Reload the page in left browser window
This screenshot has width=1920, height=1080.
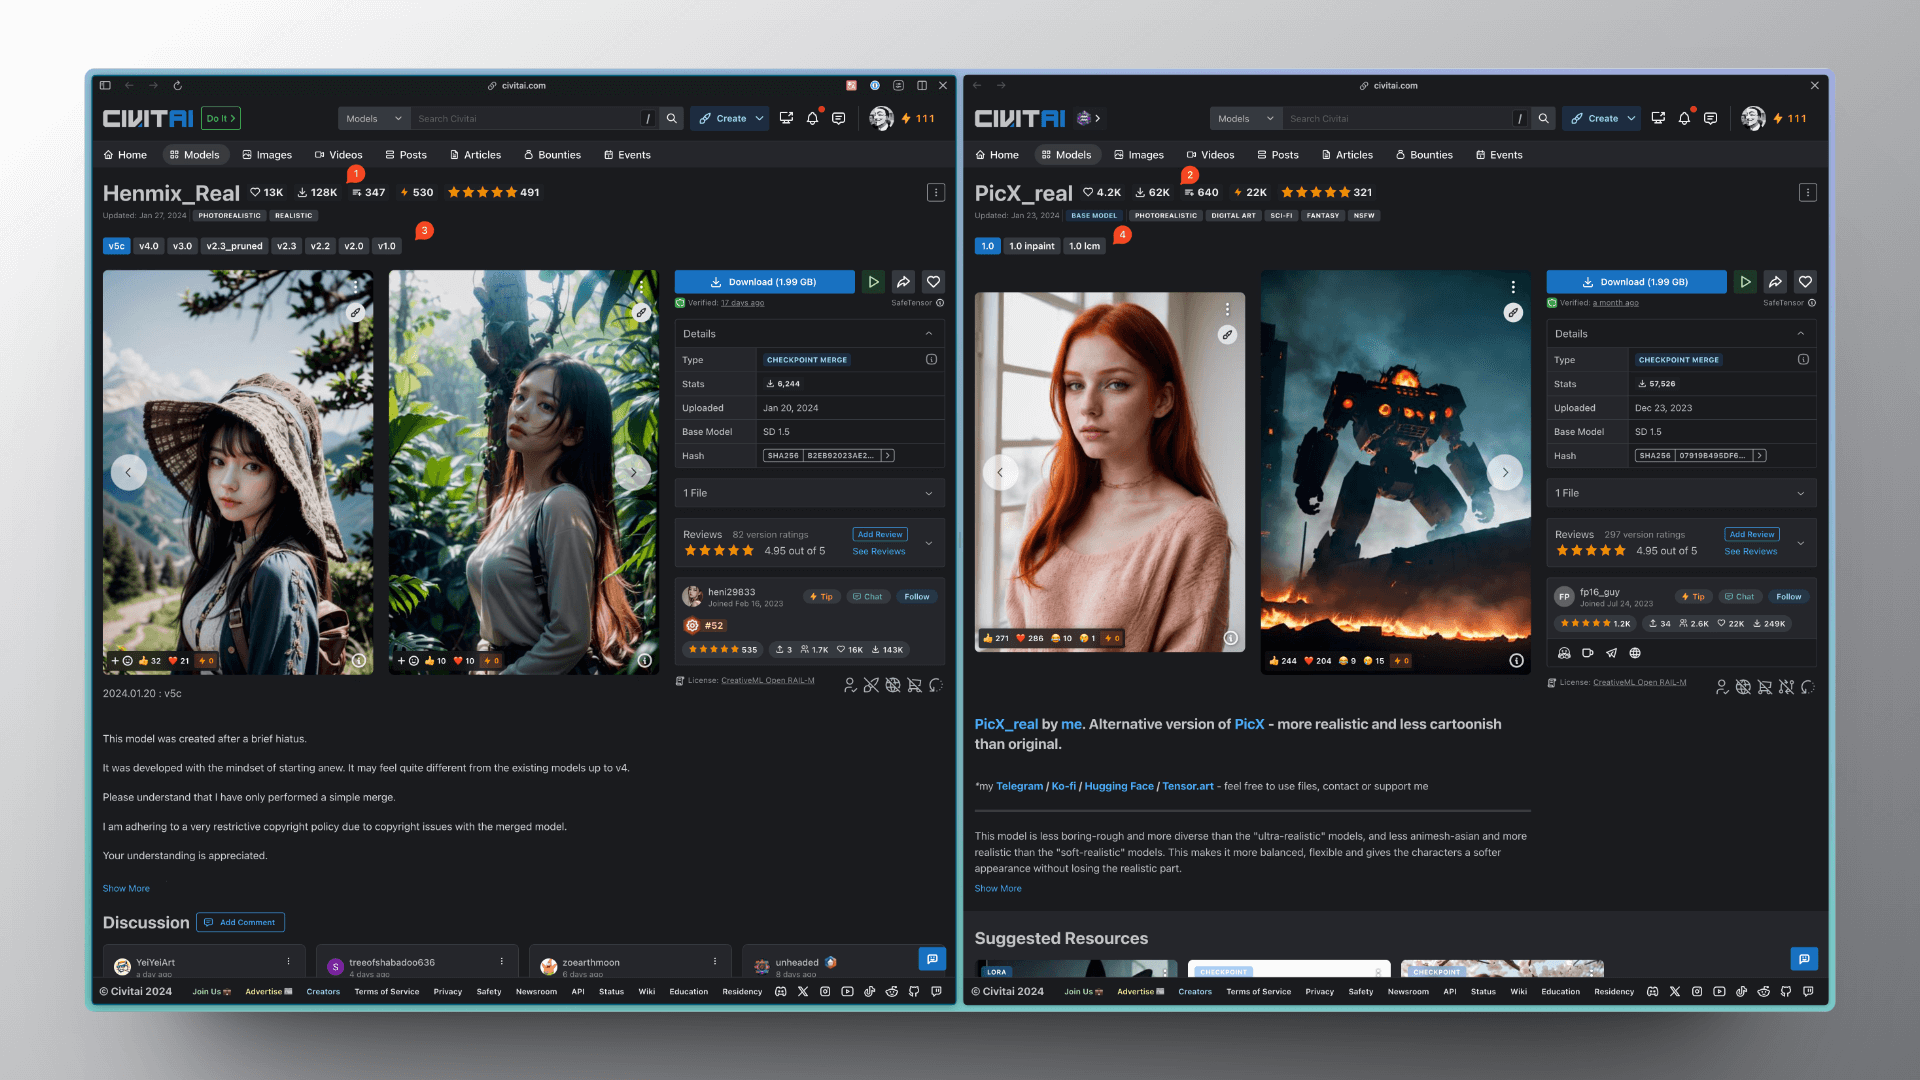coord(177,86)
